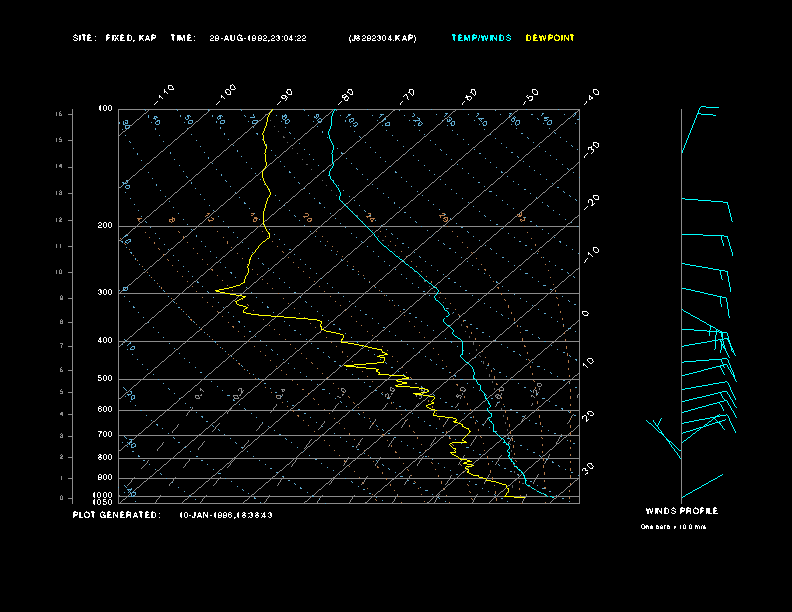Click the -40 isotherm label at corner
The image size is (792, 612).
pyautogui.click(x=591, y=96)
